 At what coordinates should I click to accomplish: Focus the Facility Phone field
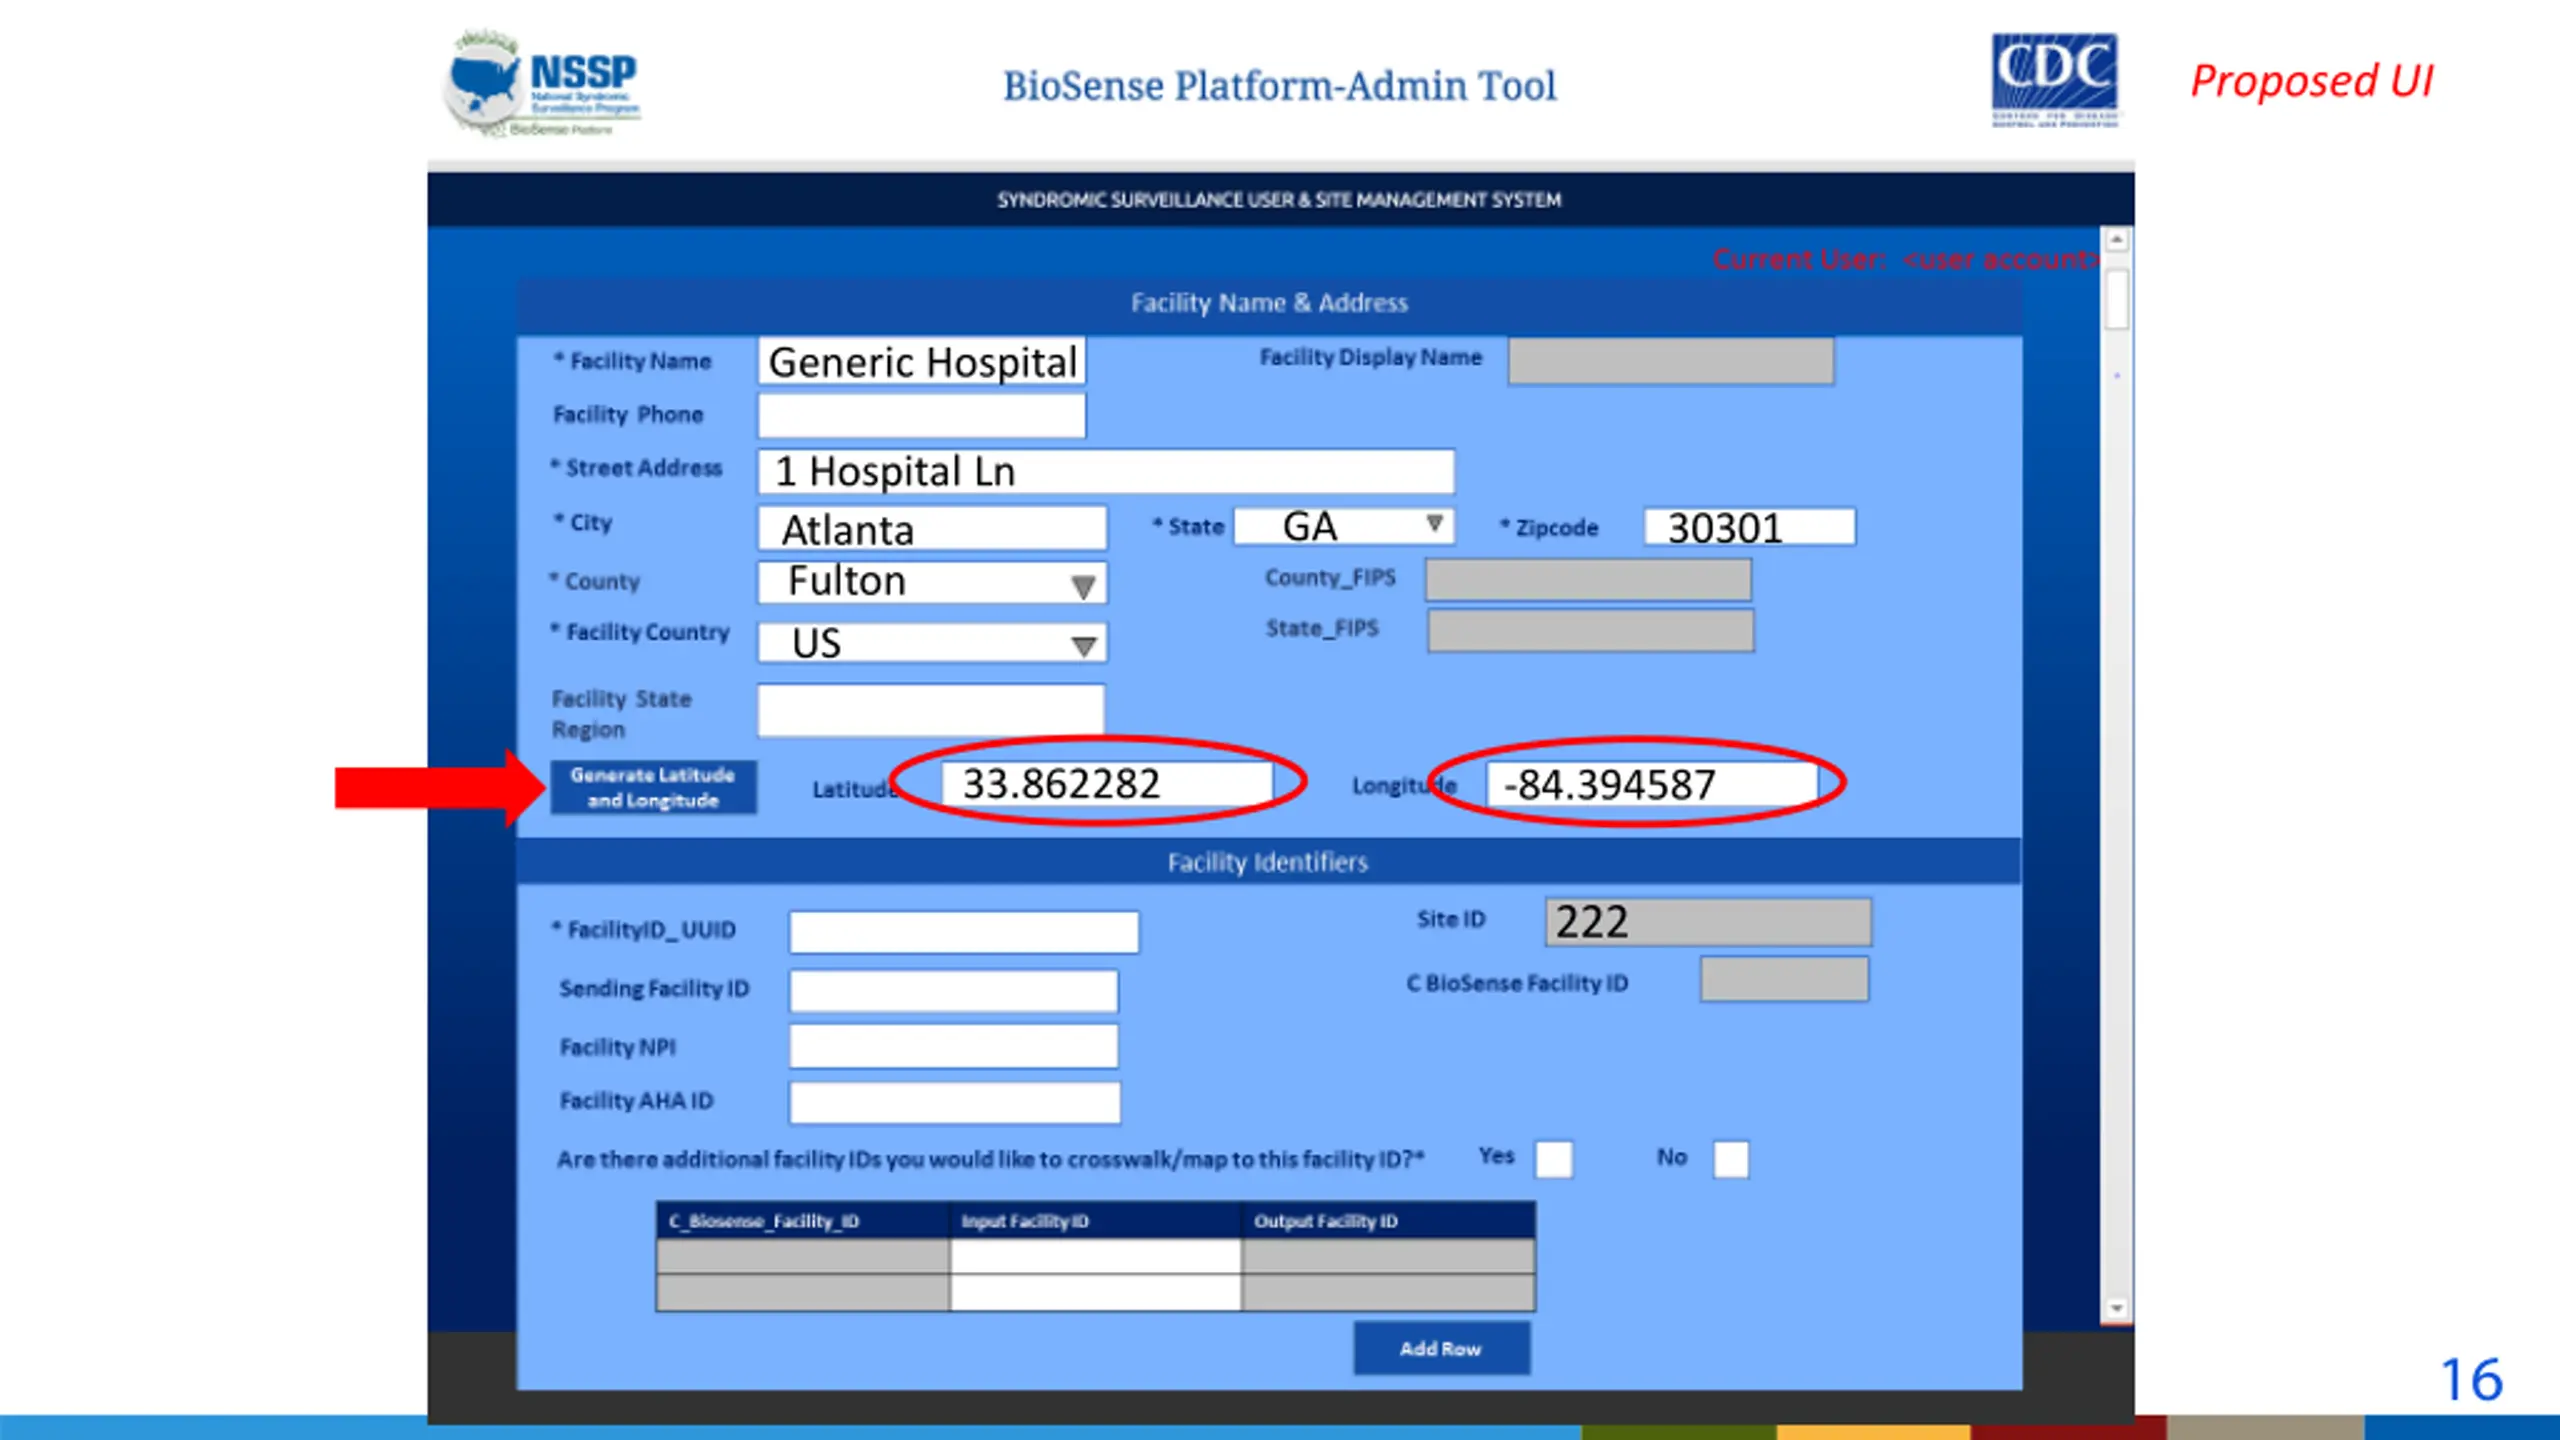(921, 415)
